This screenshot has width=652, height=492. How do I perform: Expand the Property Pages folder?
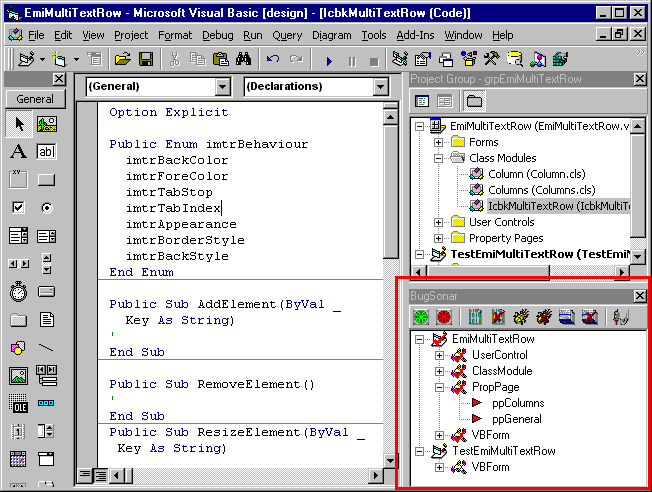pos(438,238)
